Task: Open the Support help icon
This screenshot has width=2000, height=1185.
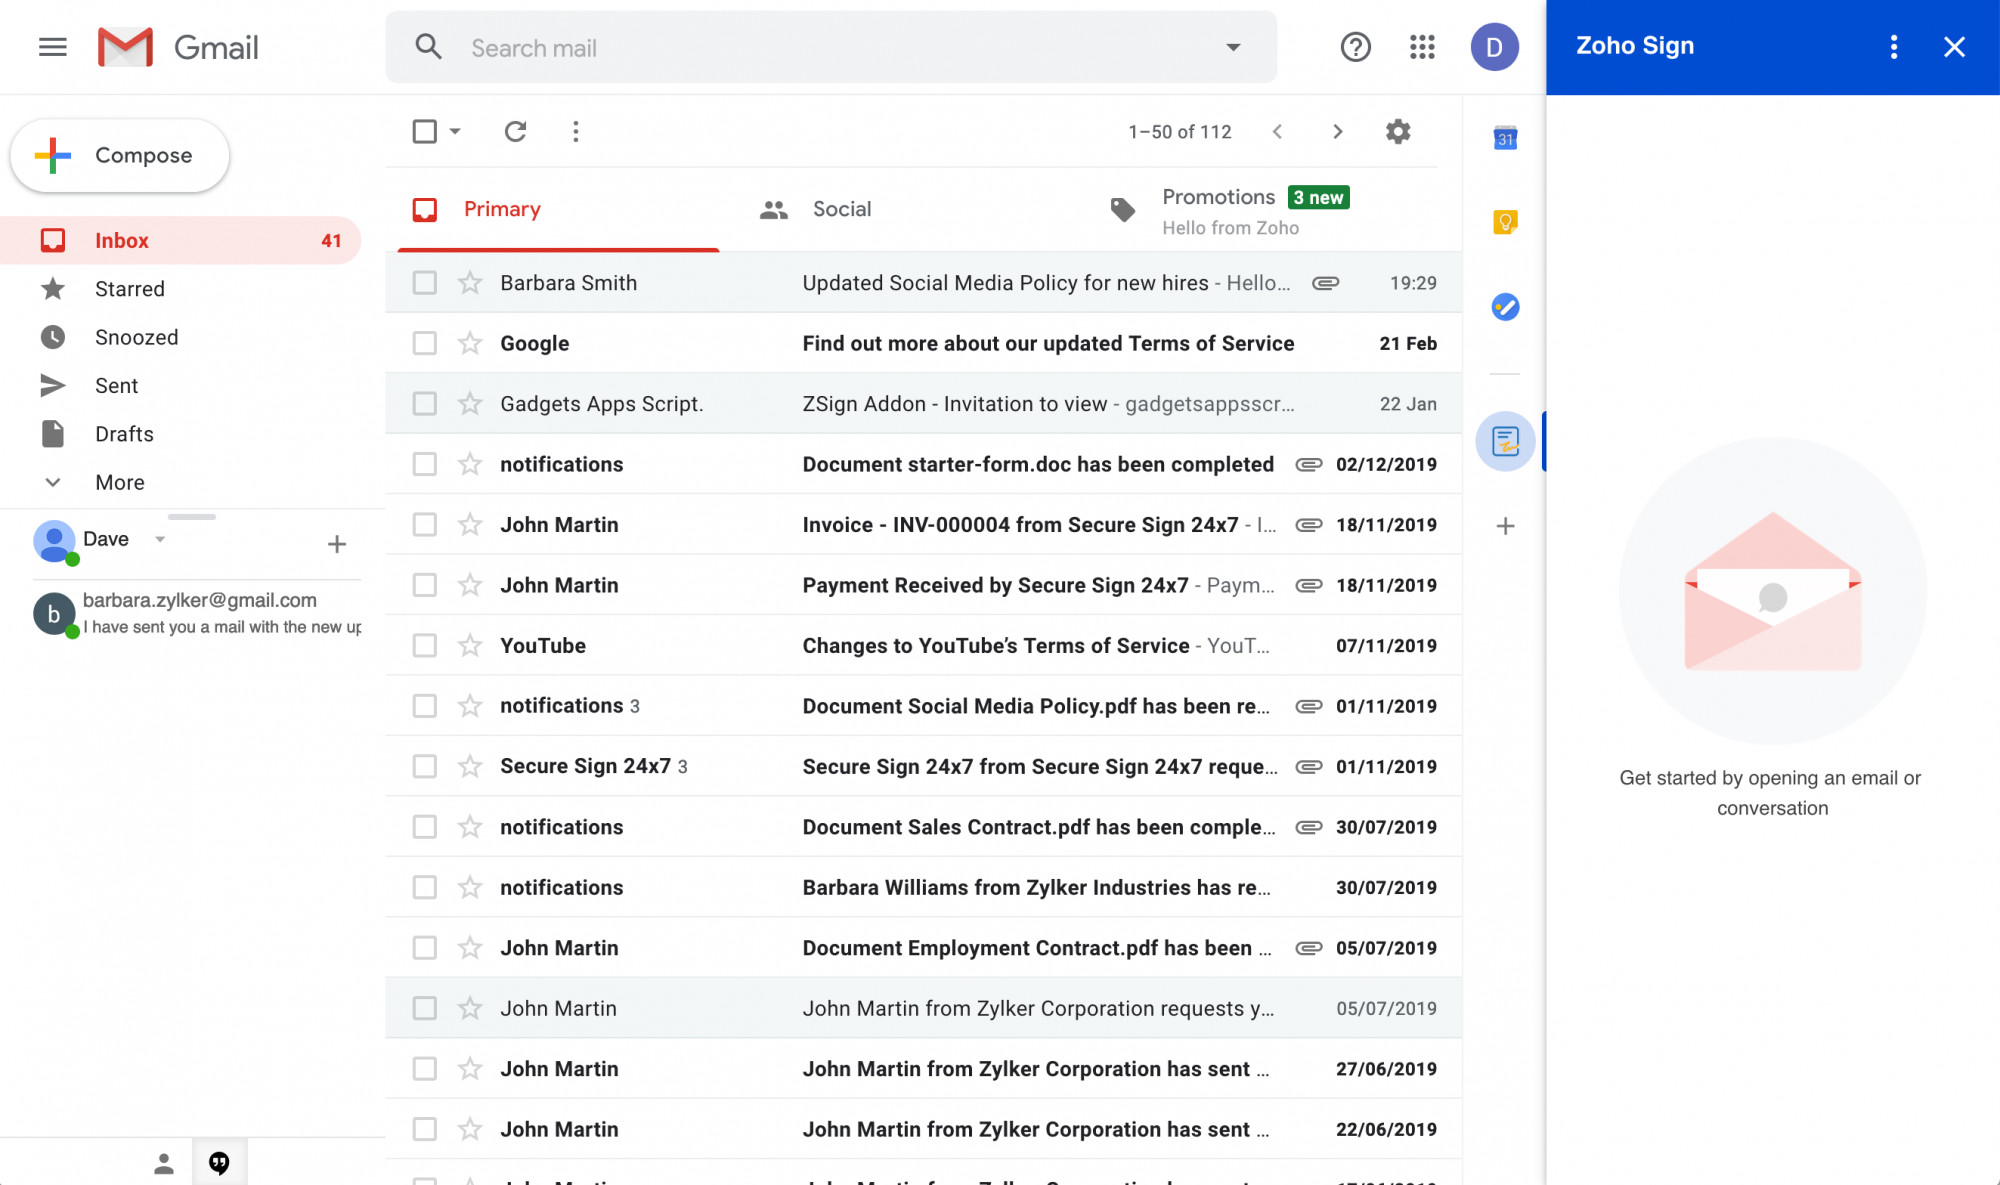Action: (x=1355, y=47)
